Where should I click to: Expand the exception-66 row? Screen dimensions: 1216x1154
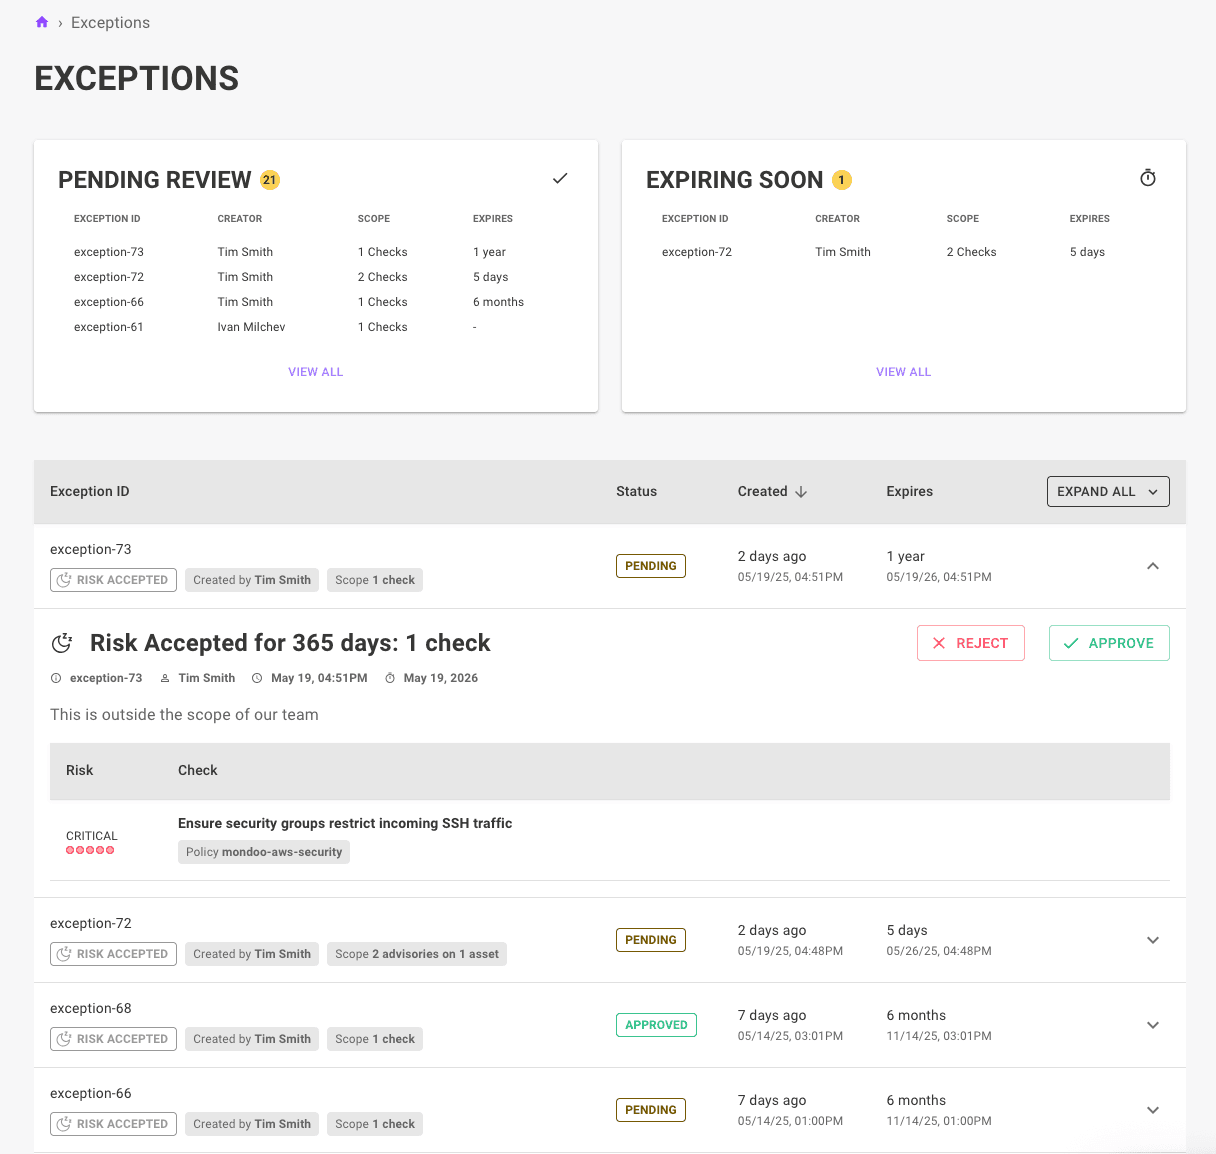(x=1153, y=1110)
